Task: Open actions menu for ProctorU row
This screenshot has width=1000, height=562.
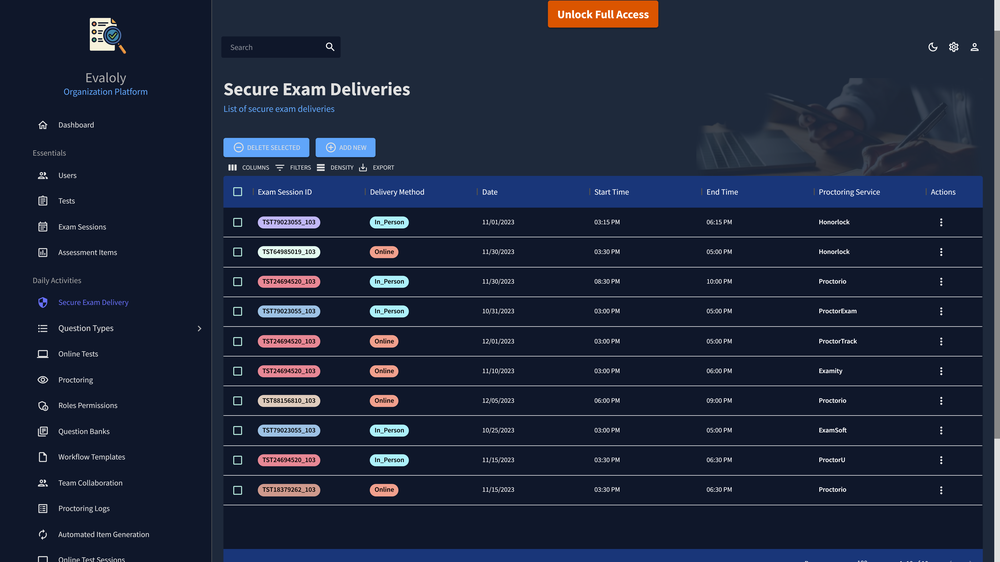Action: [941, 460]
